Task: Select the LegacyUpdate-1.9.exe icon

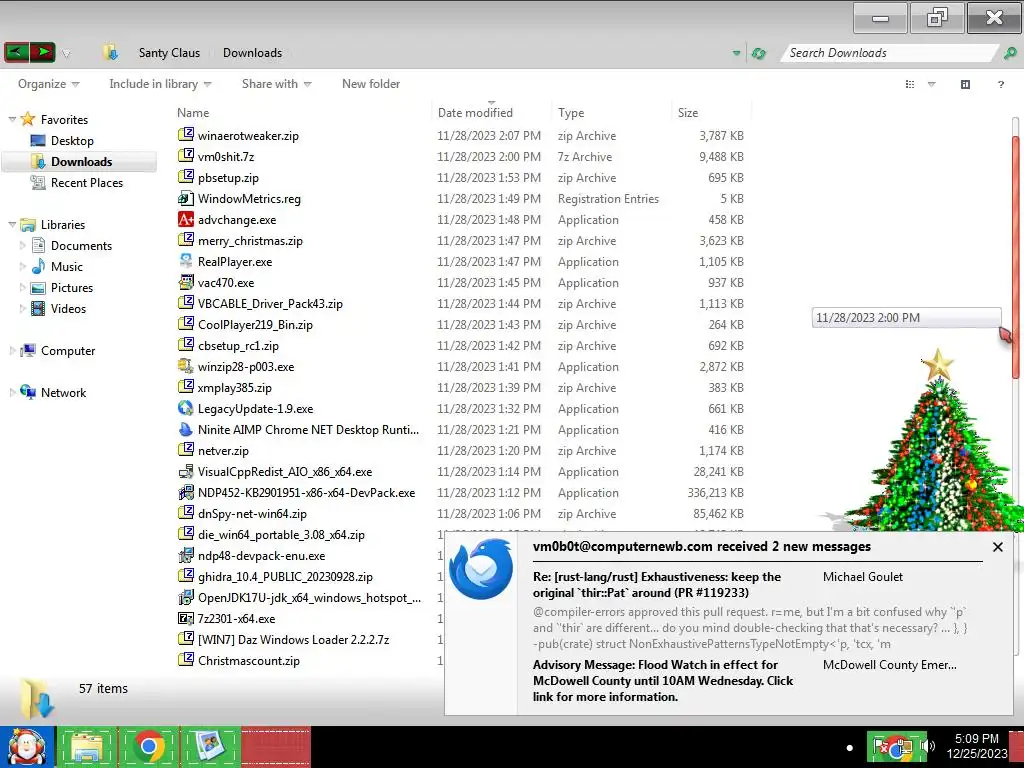Action: pos(186,408)
